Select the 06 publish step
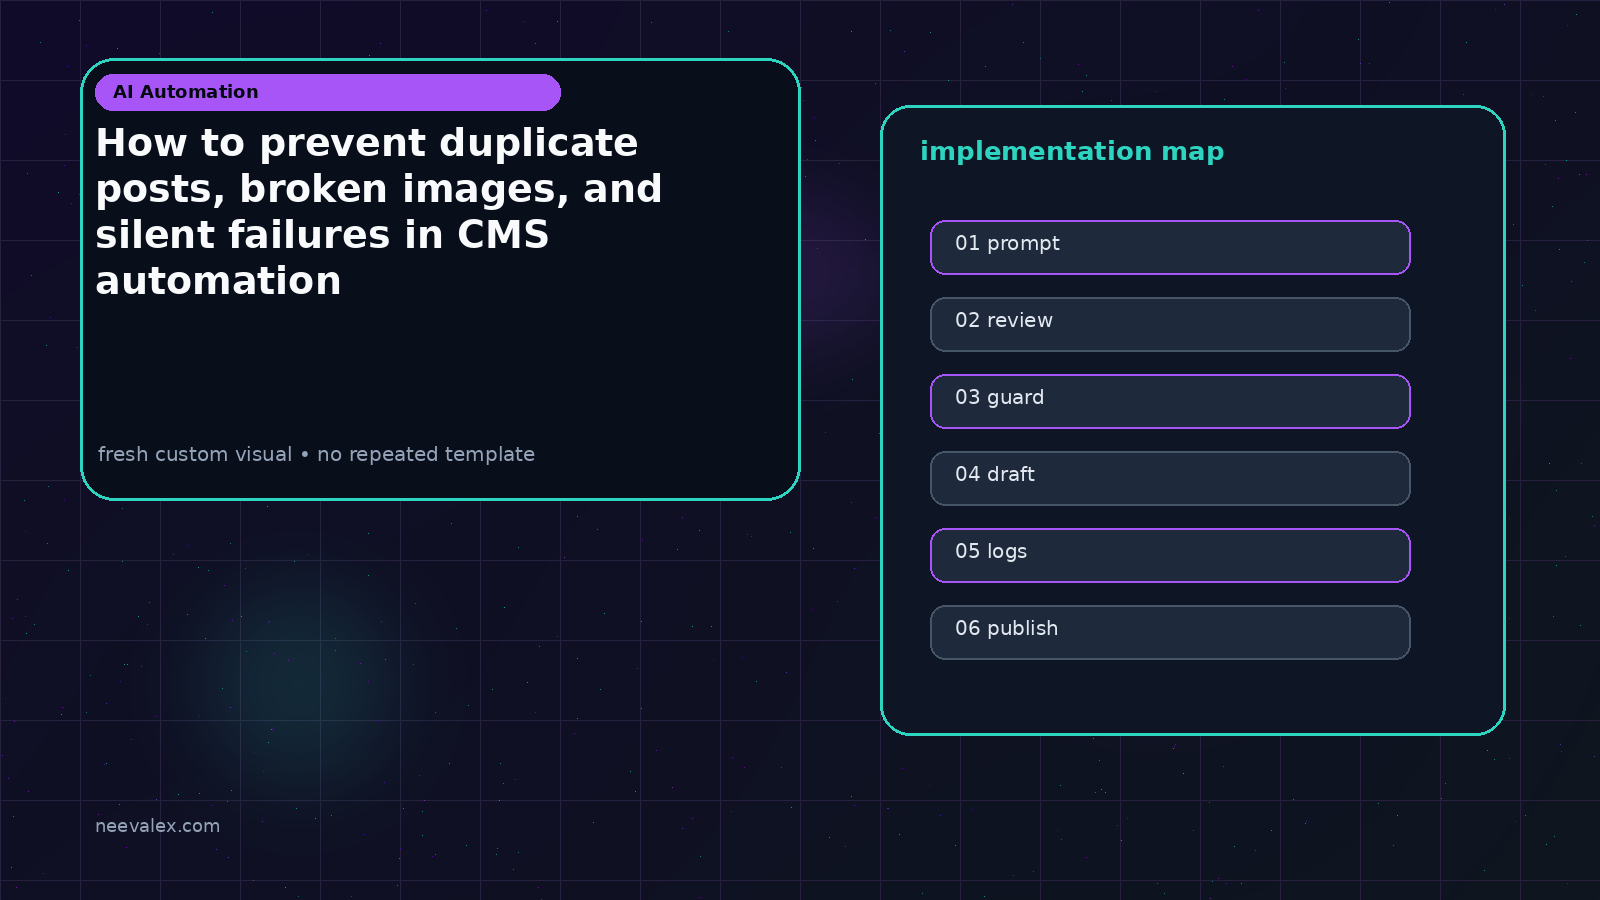The height and width of the screenshot is (900, 1600). point(1170,632)
